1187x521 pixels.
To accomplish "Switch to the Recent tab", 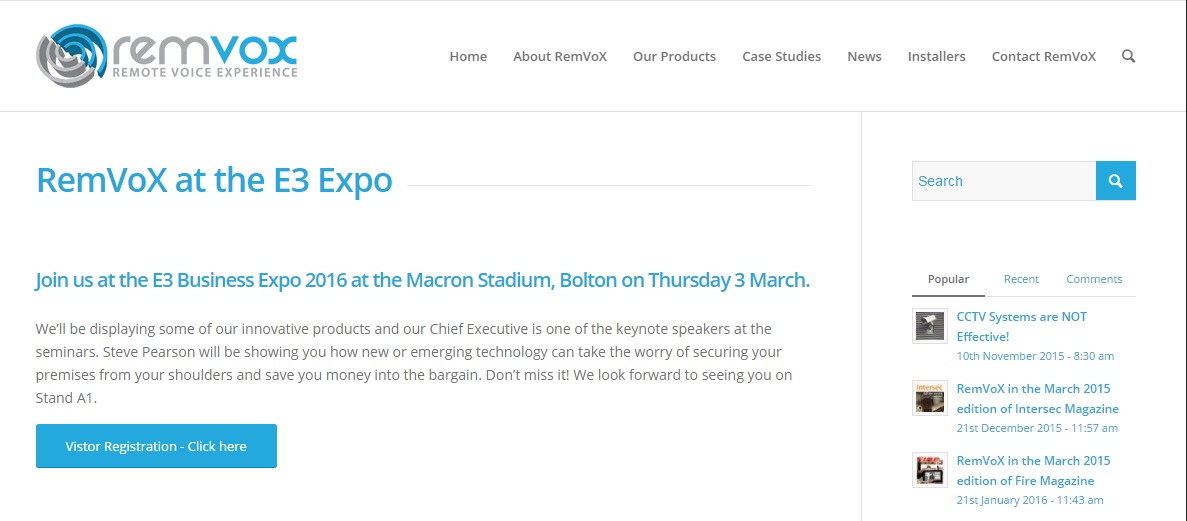I will tap(1021, 279).
